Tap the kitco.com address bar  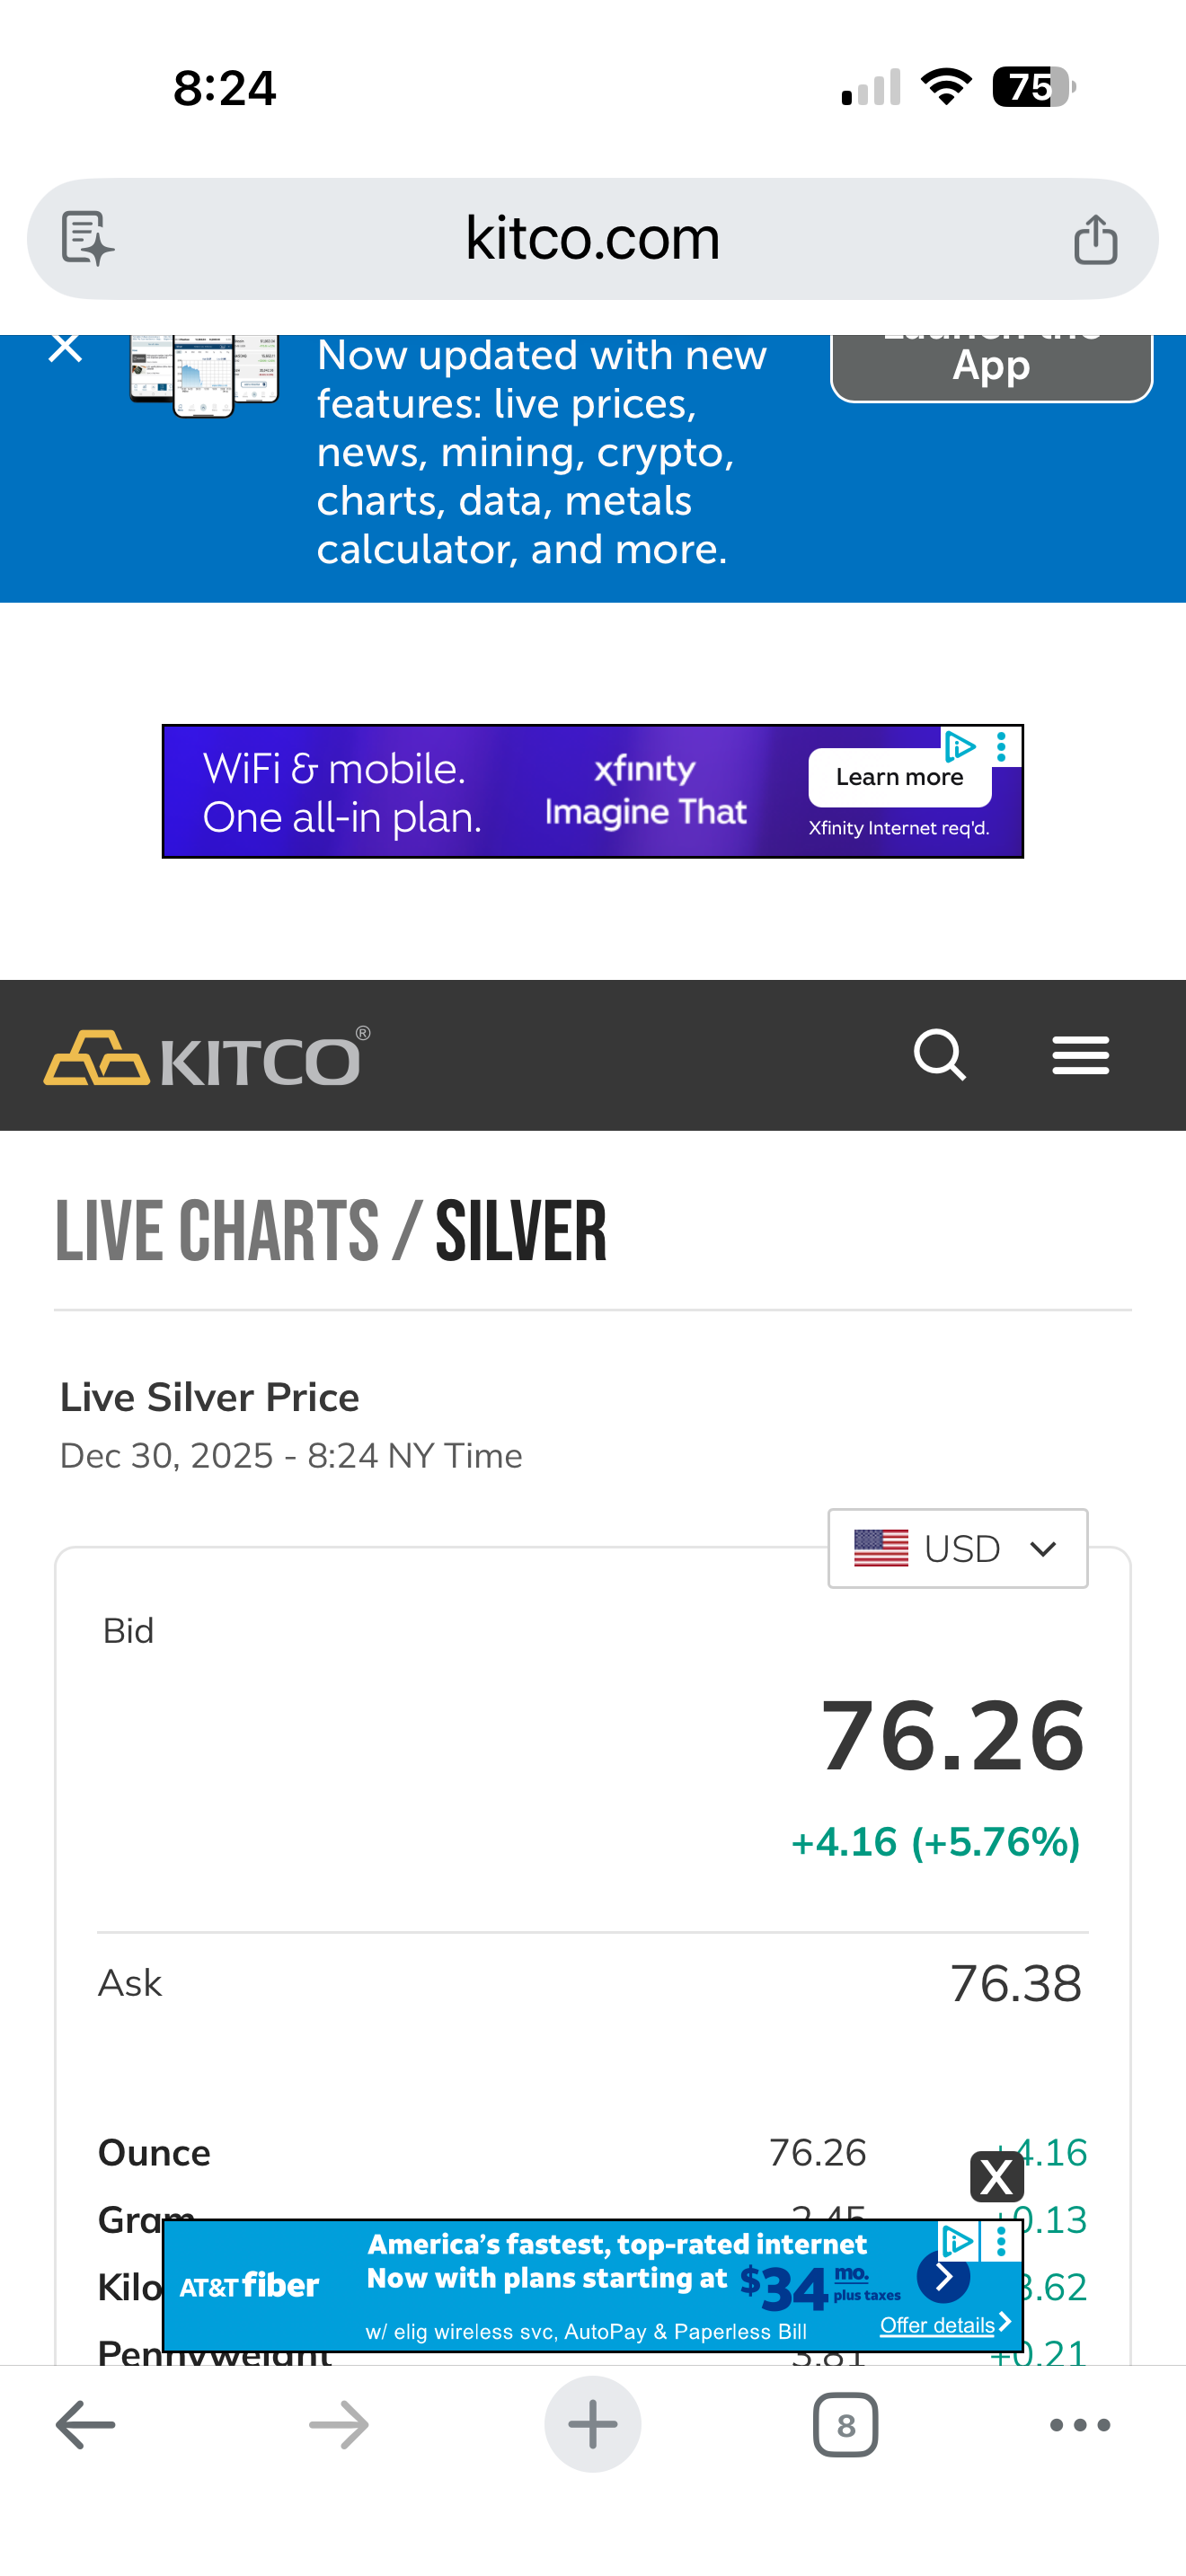[592, 239]
